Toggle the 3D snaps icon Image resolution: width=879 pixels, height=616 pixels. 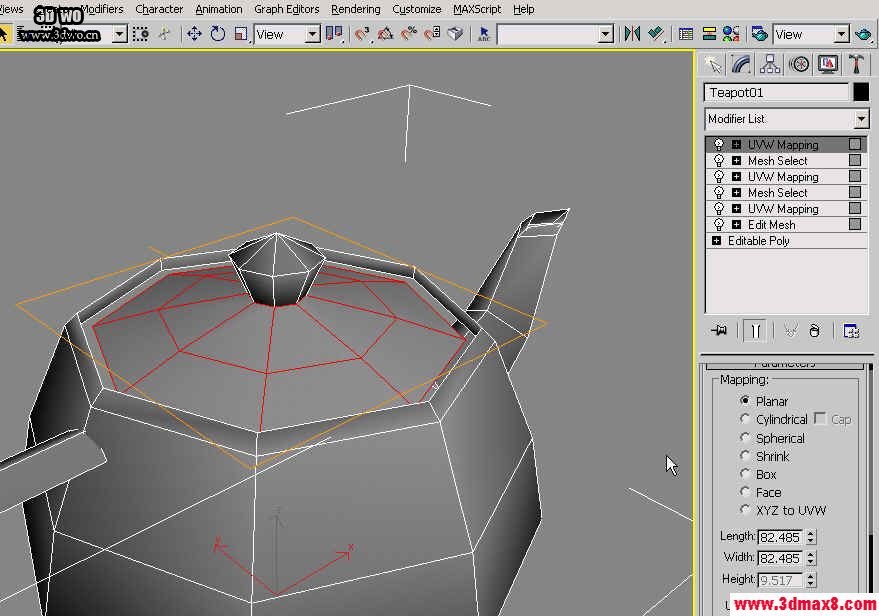click(x=362, y=34)
